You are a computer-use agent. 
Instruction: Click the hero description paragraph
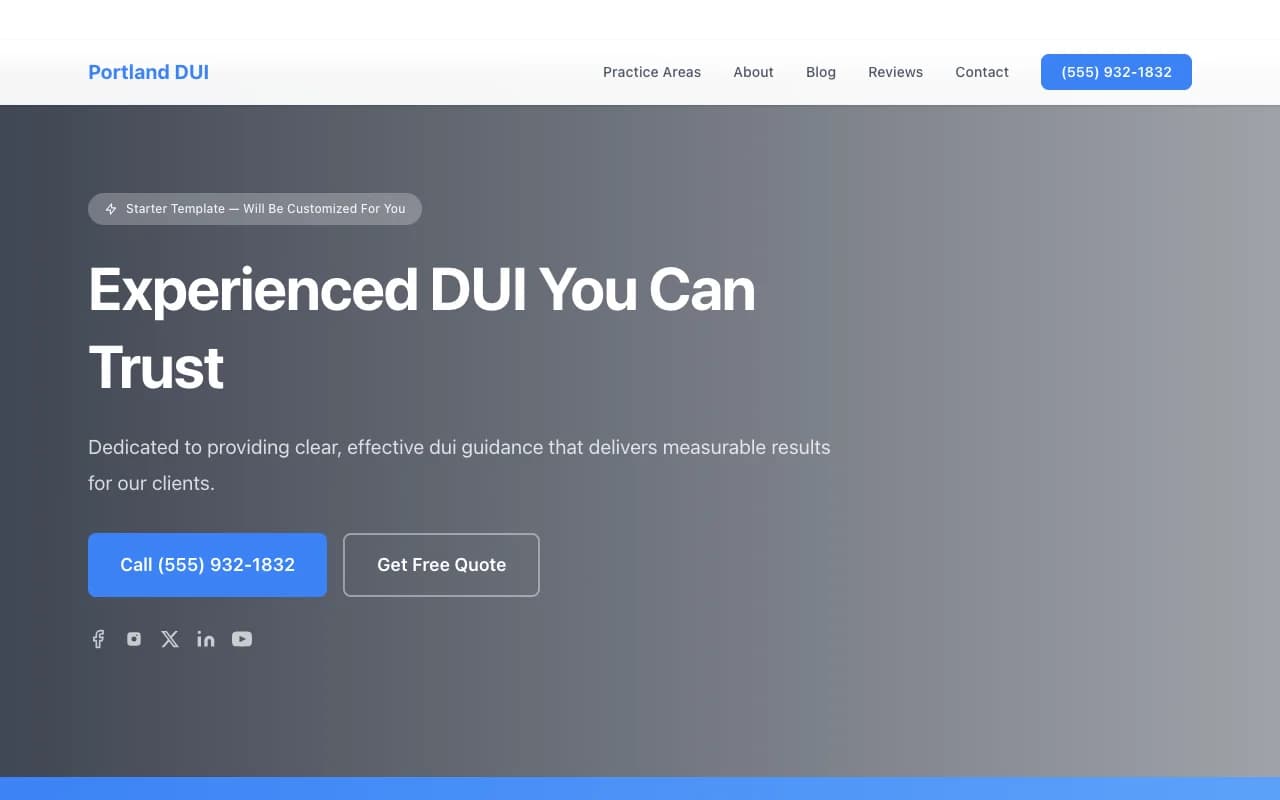(459, 465)
